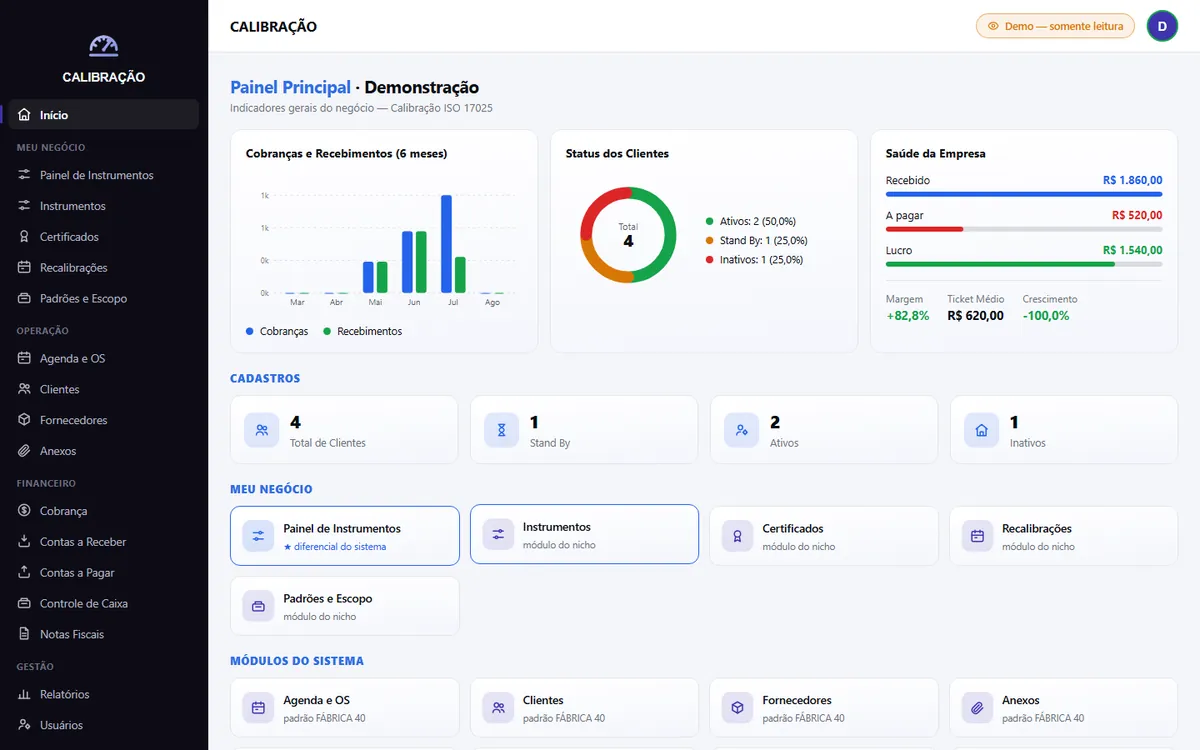Click the box icon beside Fornecedores in sidebar
Viewport: 1200px width, 750px height.
[x=24, y=421]
